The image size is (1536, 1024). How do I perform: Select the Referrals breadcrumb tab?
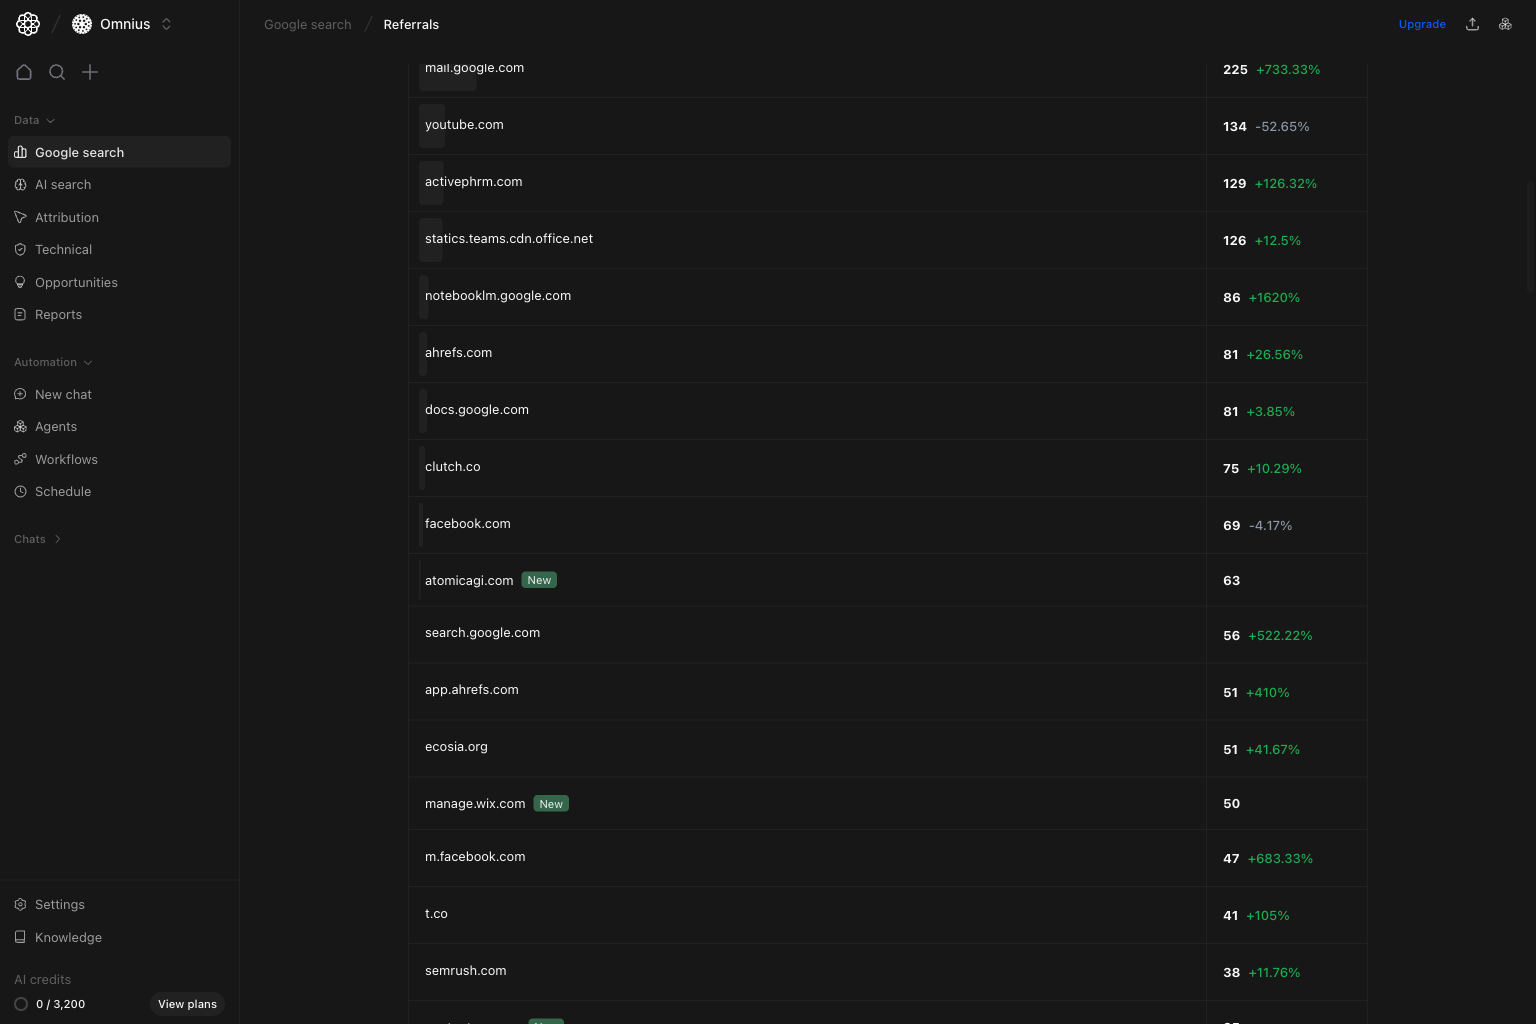[x=411, y=24]
